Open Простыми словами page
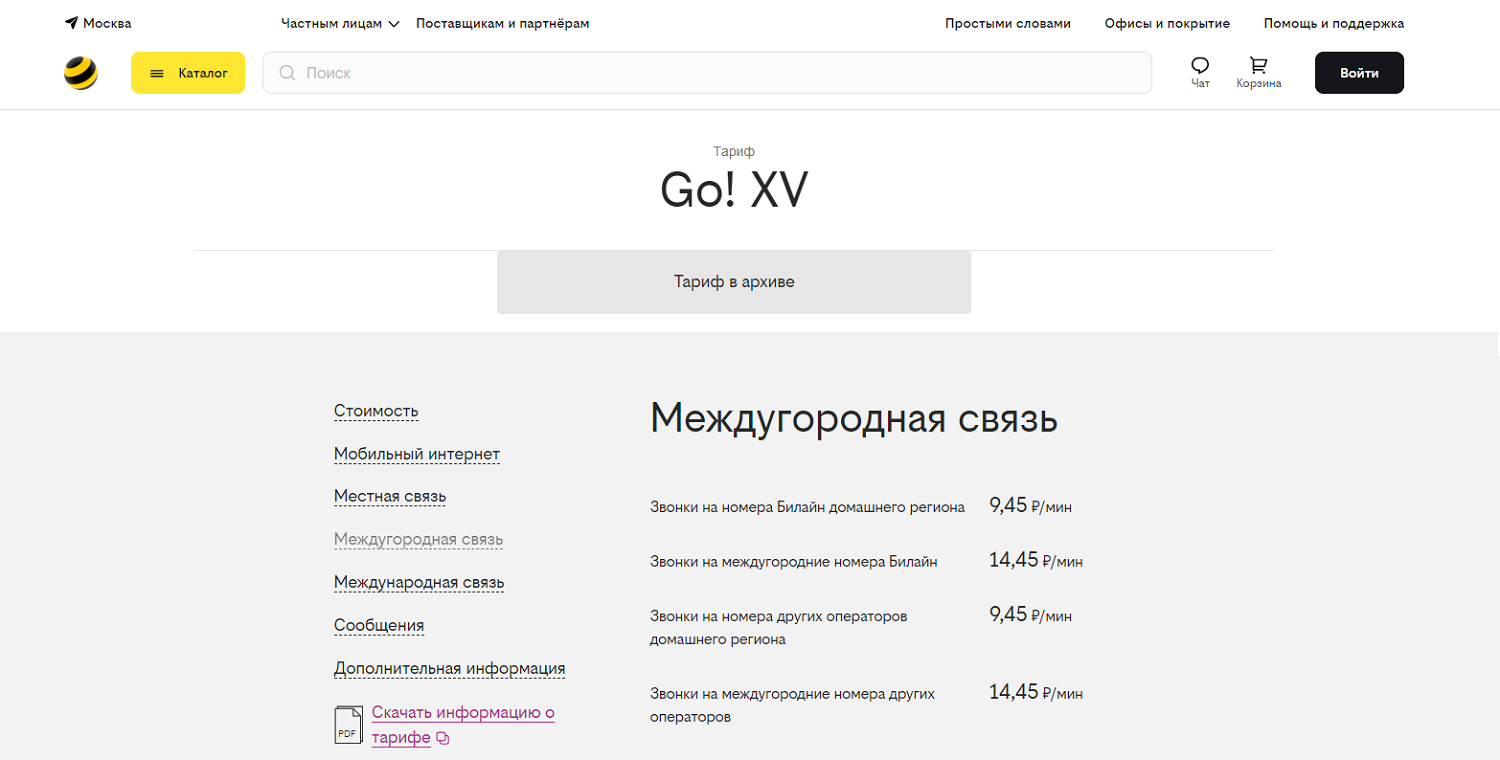1500x760 pixels. click(1008, 23)
